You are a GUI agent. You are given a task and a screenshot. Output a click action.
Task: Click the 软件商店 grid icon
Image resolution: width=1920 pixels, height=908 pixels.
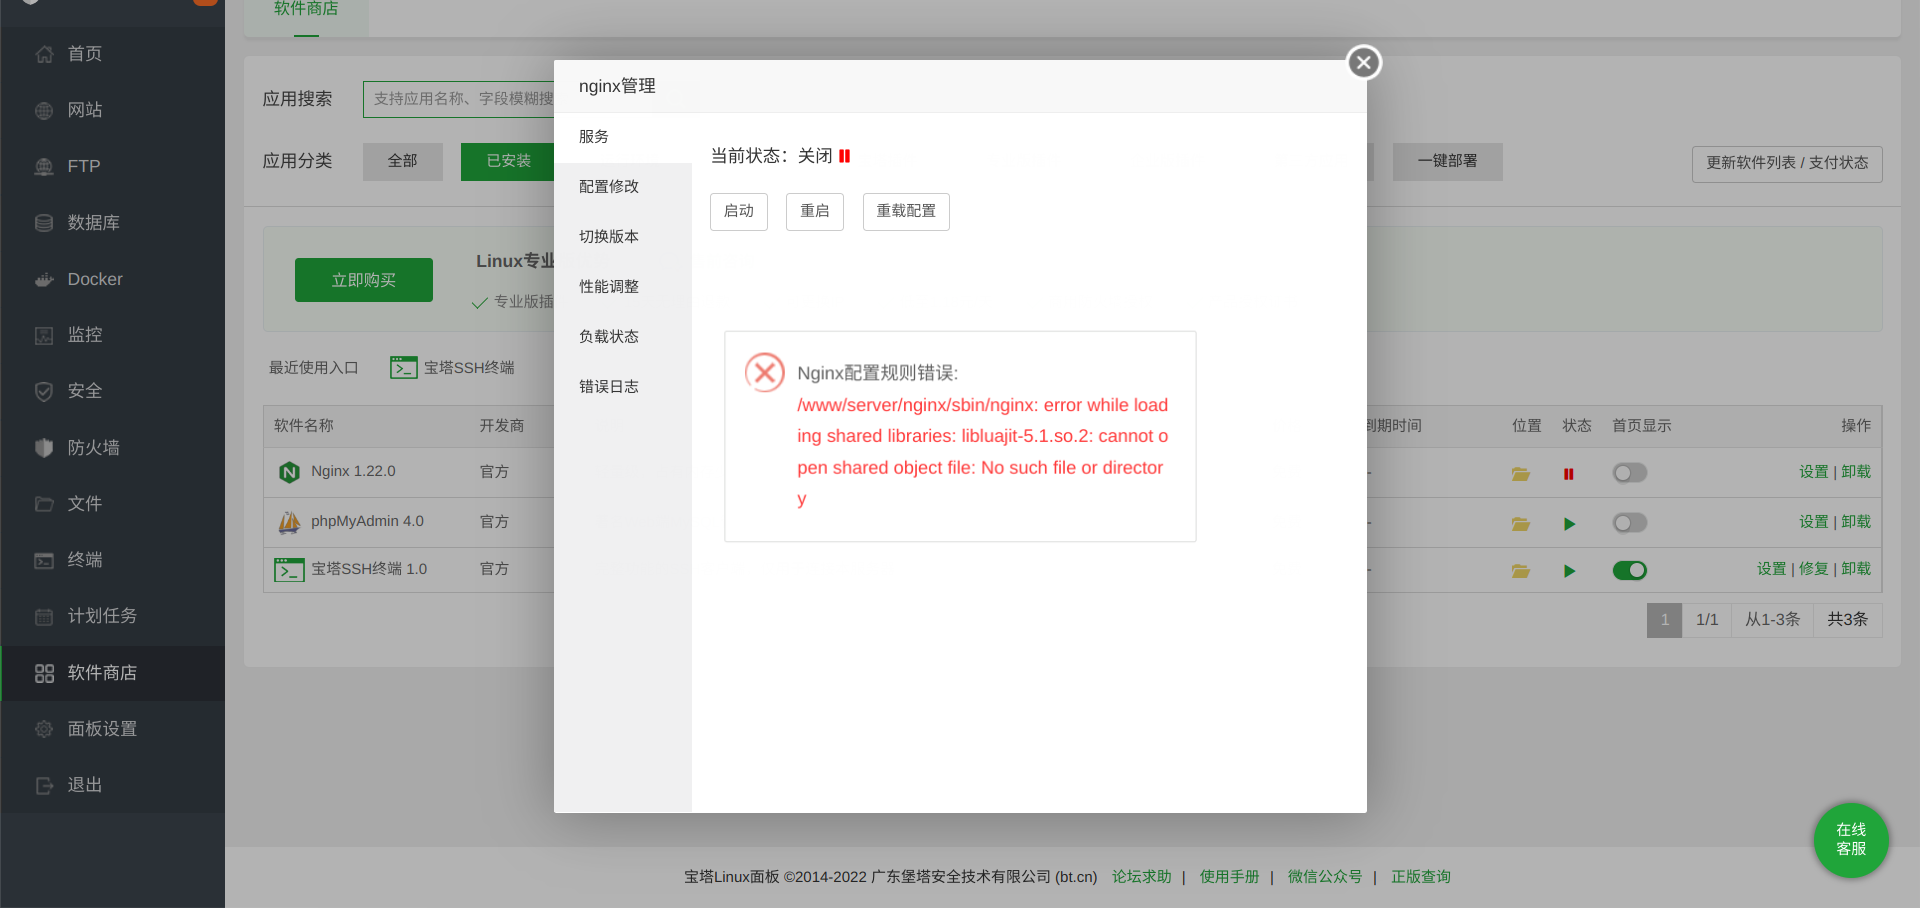pyautogui.click(x=44, y=673)
